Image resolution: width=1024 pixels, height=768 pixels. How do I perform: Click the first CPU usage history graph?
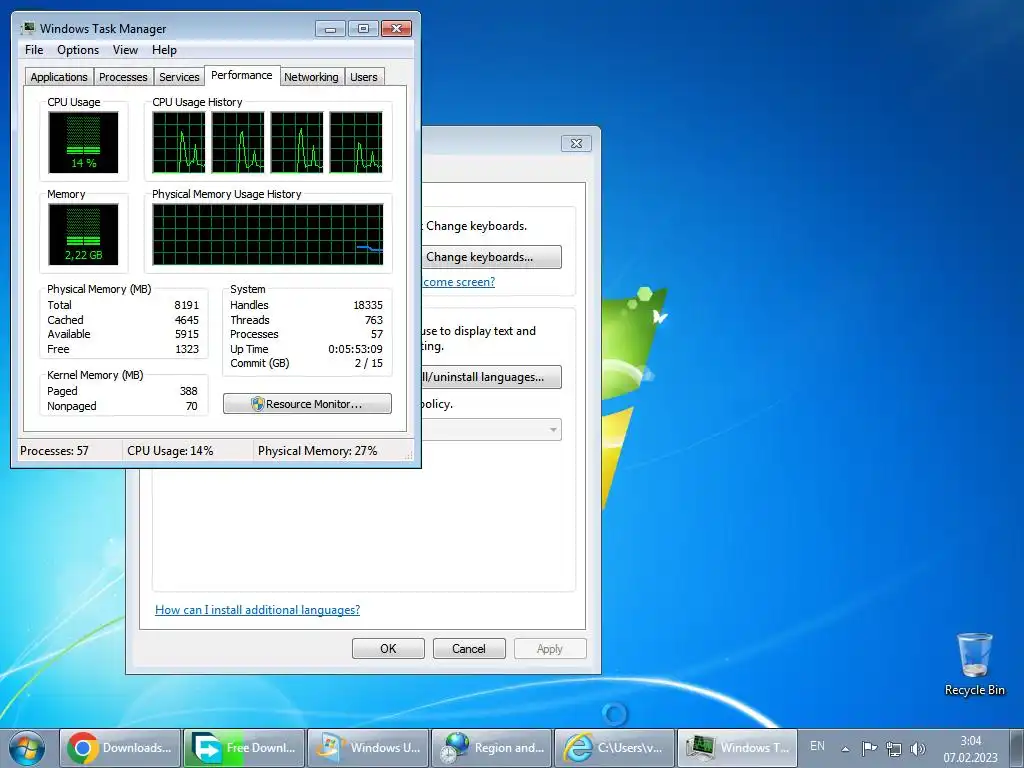pyautogui.click(x=178, y=142)
